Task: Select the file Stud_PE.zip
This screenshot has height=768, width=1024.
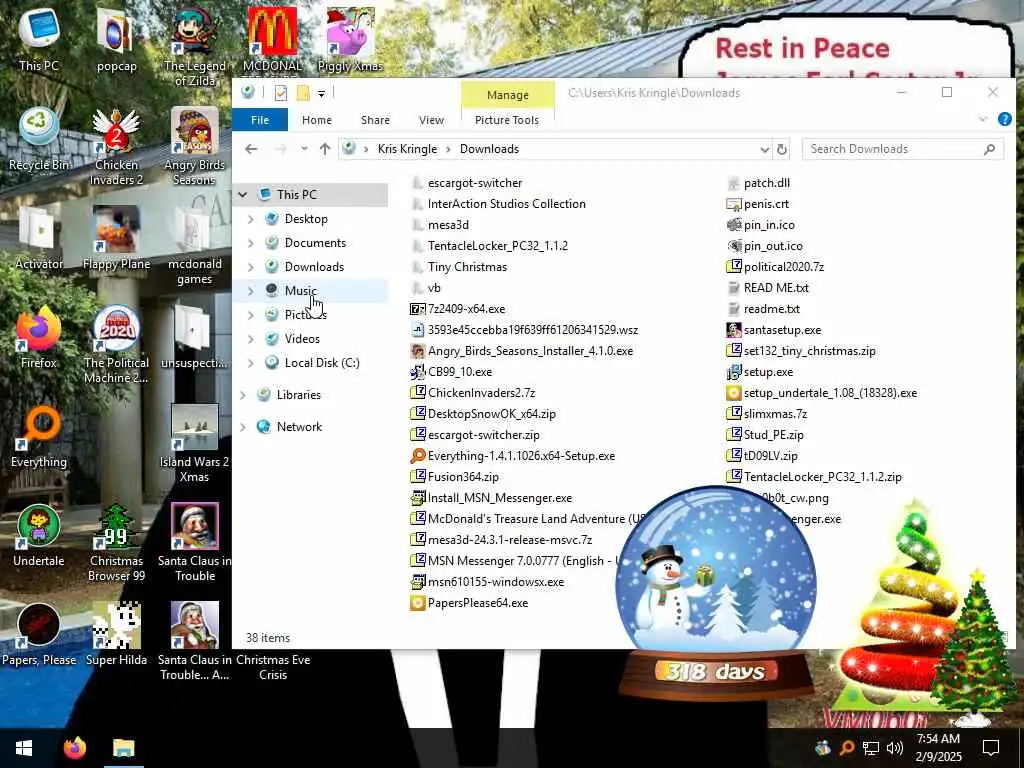Action: click(773, 435)
